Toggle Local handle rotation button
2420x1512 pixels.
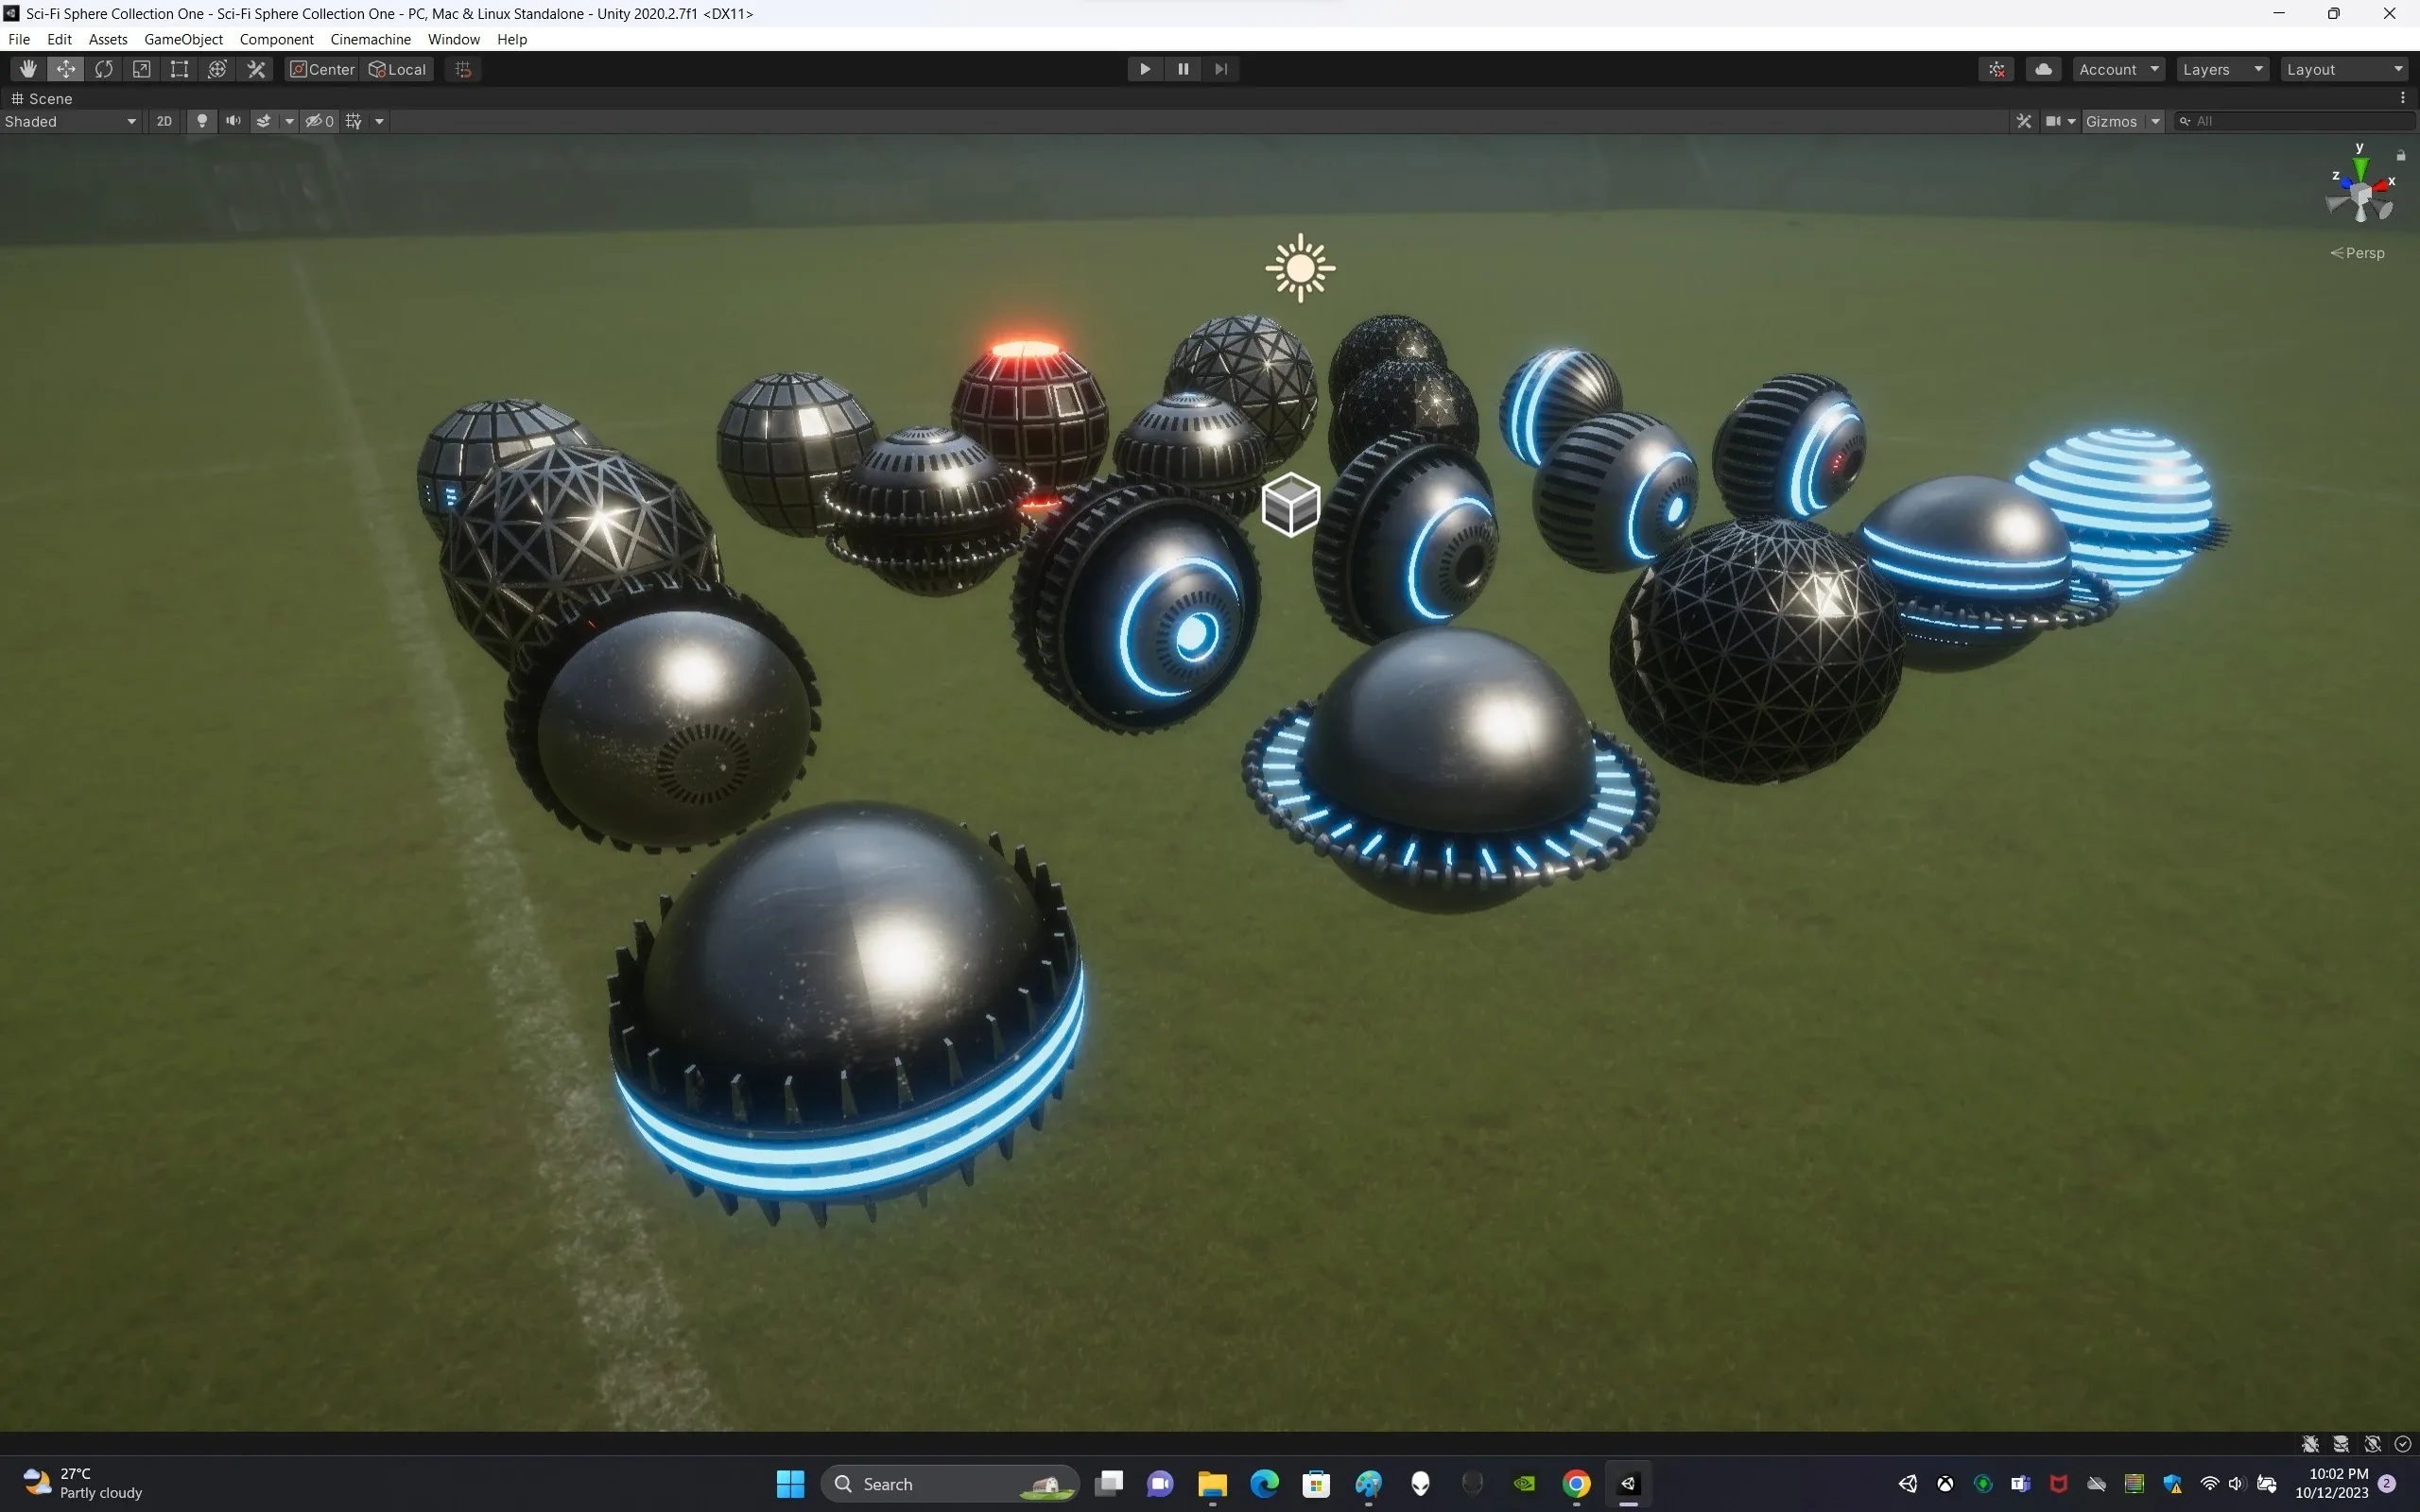[398, 69]
